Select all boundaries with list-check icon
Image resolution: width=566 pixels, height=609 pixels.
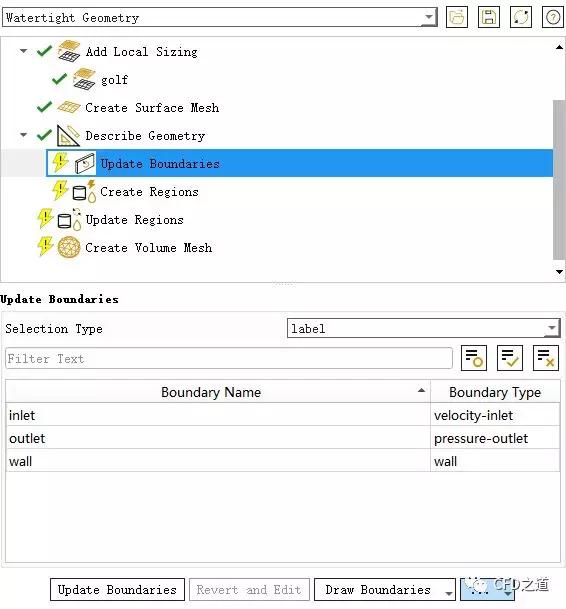pyautogui.click(x=510, y=358)
